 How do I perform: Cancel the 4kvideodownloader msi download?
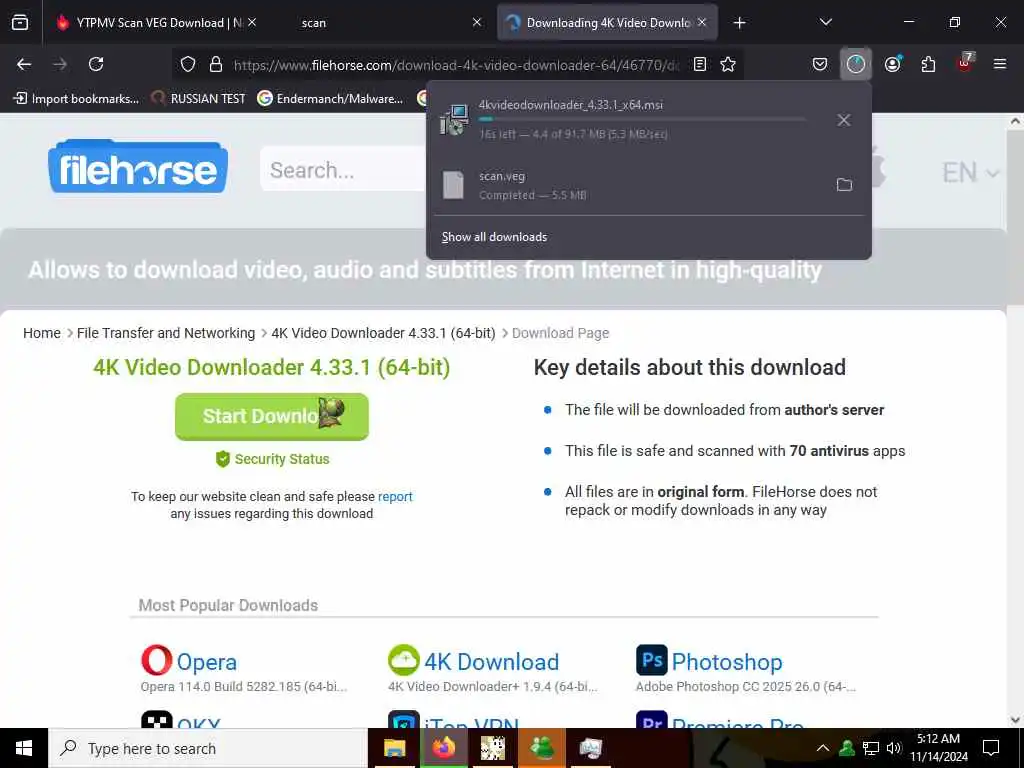click(x=844, y=120)
